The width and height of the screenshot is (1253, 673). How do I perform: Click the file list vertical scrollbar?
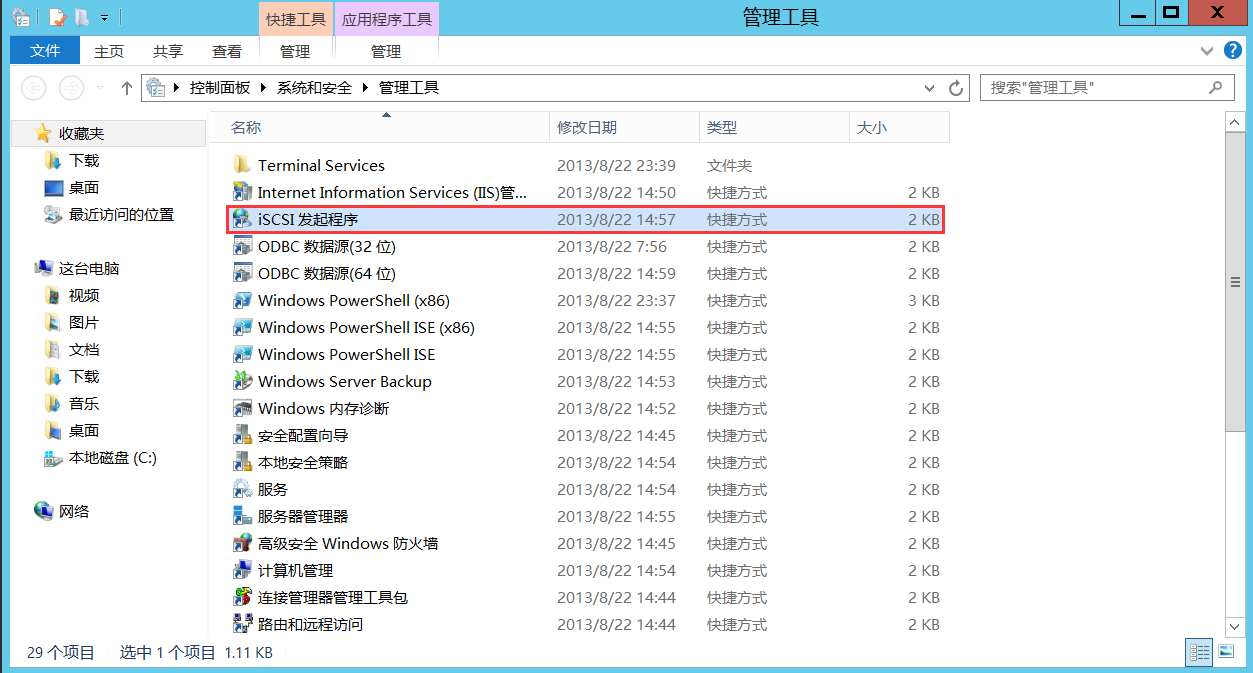click(1234, 280)
